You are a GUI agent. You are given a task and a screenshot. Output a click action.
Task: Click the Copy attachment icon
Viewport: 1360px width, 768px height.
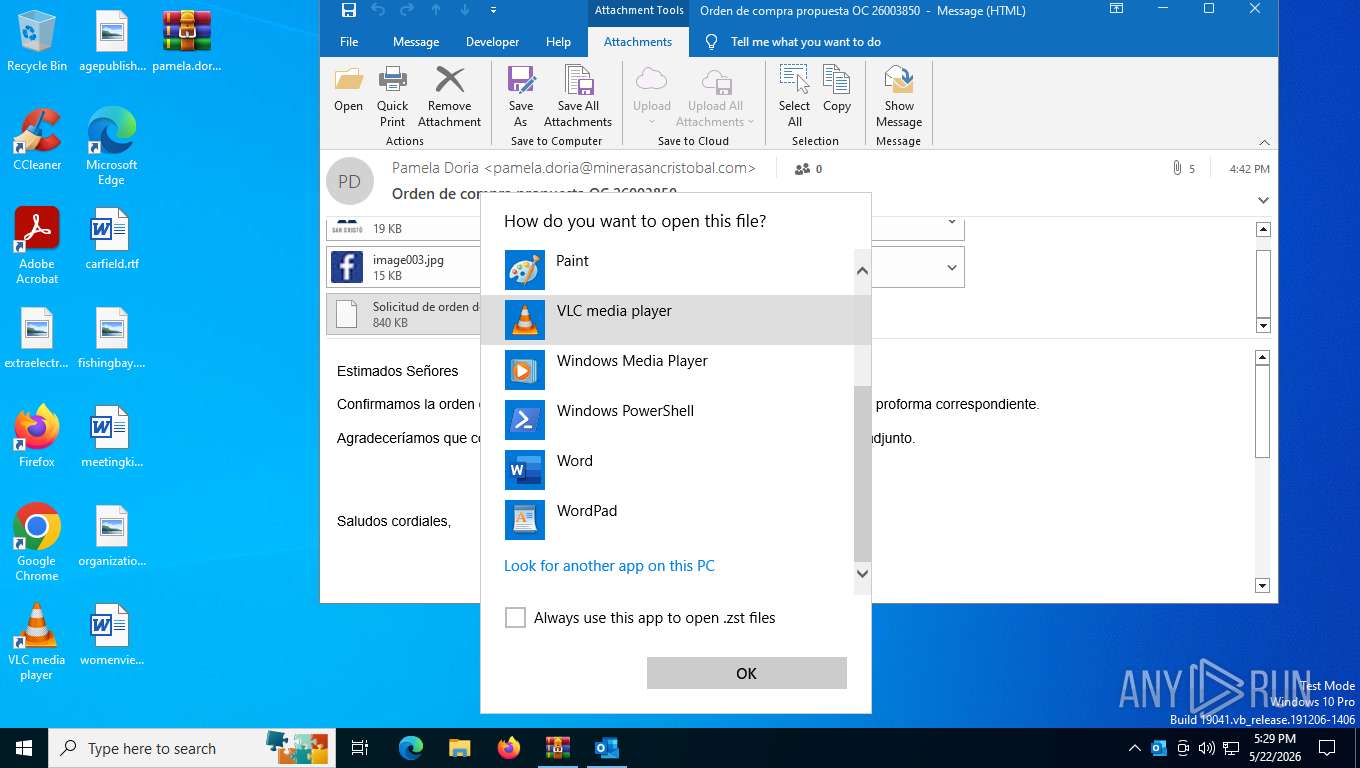[837, 80]
